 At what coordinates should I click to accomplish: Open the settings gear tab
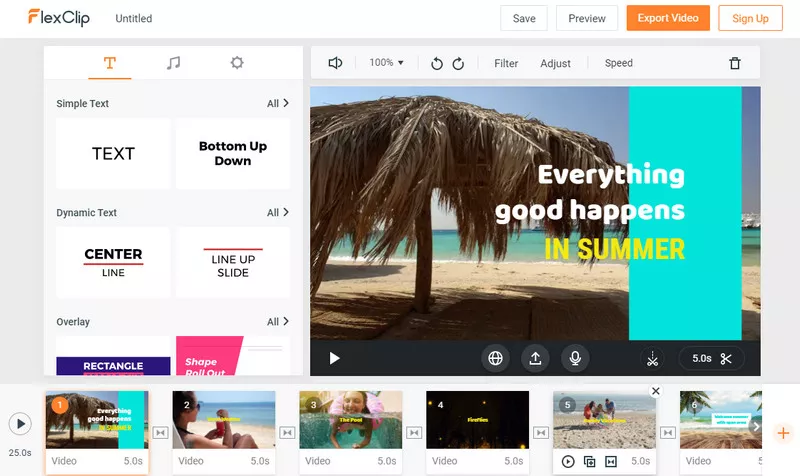pos(237,63)
